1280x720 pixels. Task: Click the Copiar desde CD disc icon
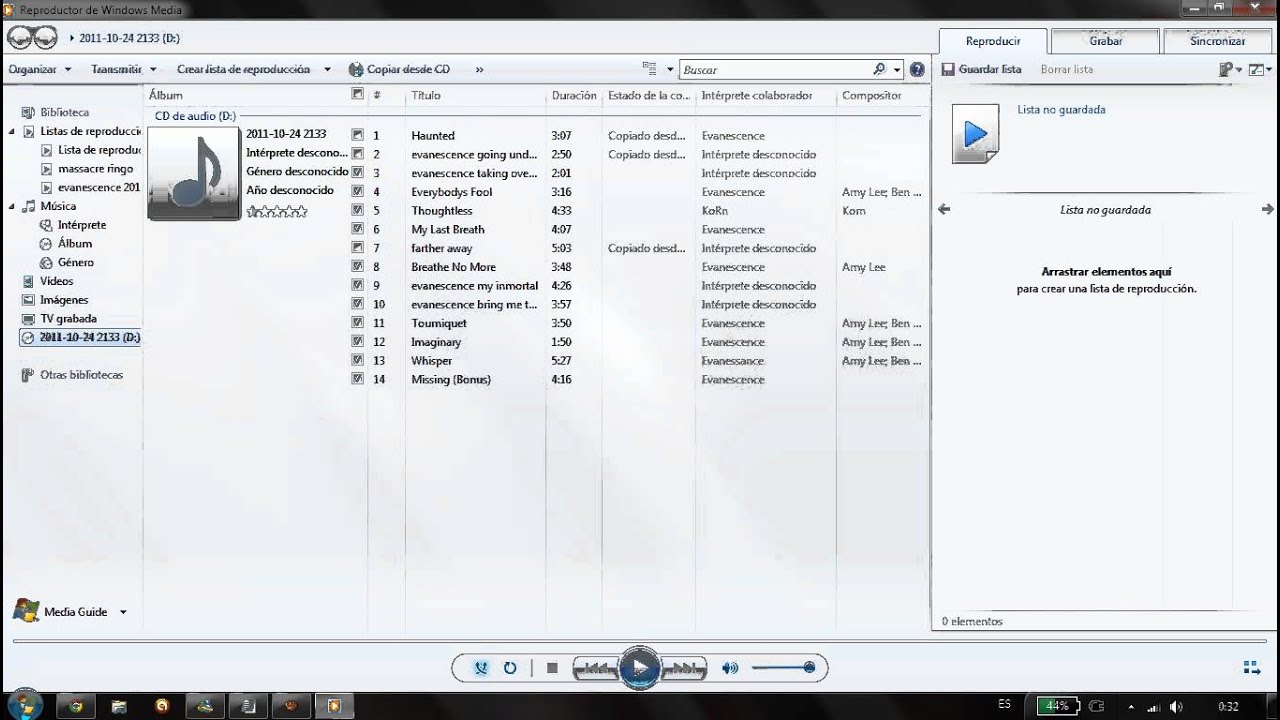click(356, 70)
